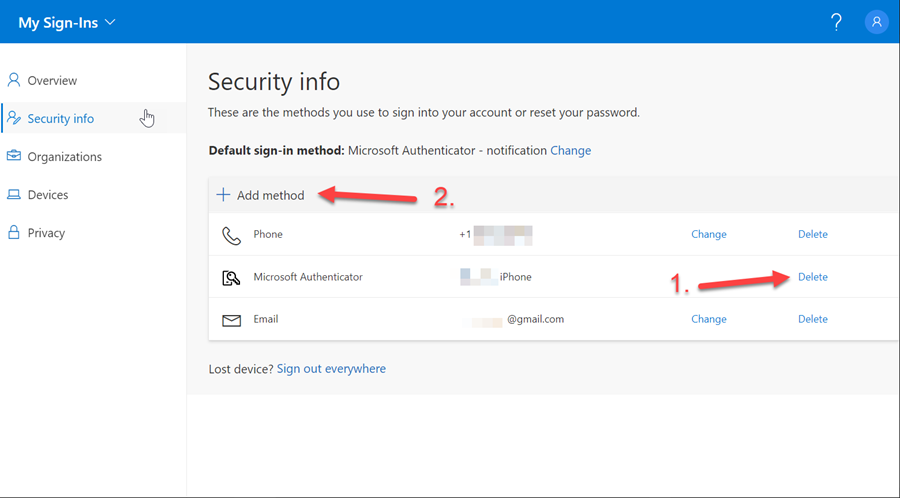Viewport: 900px width, 498px height.
Task: Open the Security info page in sidebar
Action: pyautogui.click(x=60, y=118)
